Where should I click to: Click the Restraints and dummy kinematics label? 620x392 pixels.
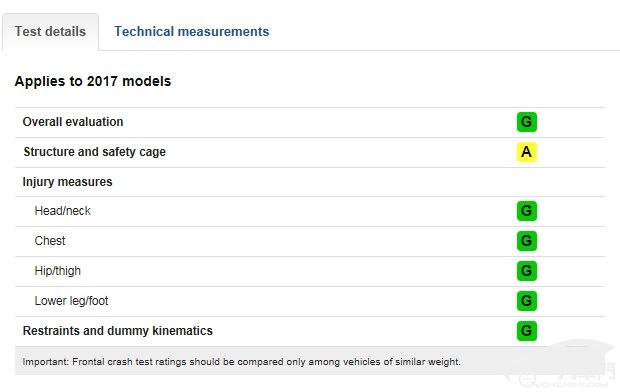point(118,331)
